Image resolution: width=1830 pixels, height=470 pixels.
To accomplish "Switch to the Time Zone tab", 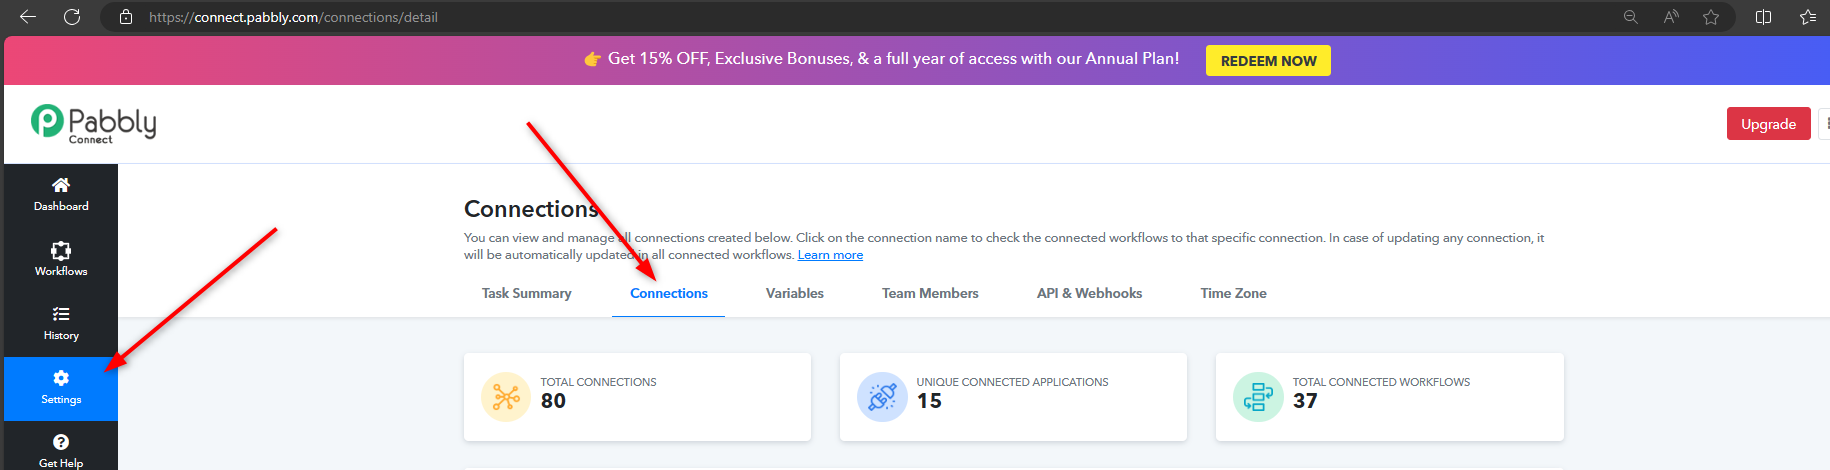I will pyautogui.click(x=1233, y=293).
